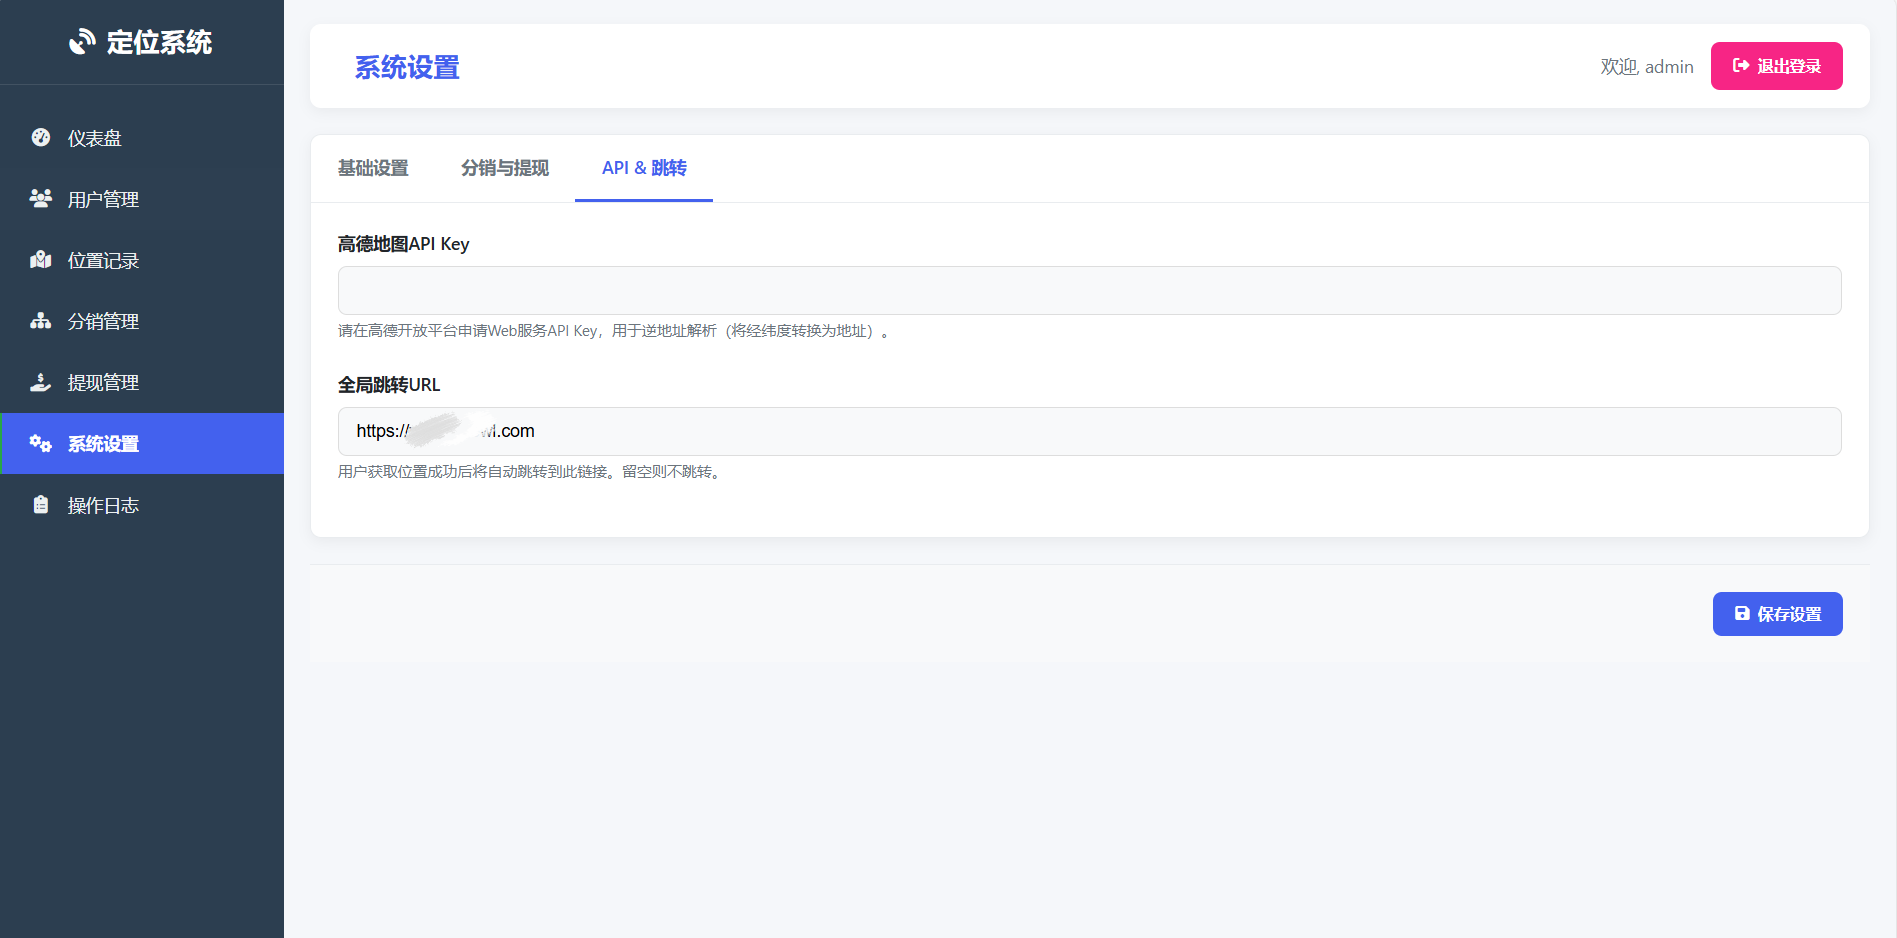Click the gears icon next to 系统设置
Screen dimensions: 1897x938
[x=40, y=443]
